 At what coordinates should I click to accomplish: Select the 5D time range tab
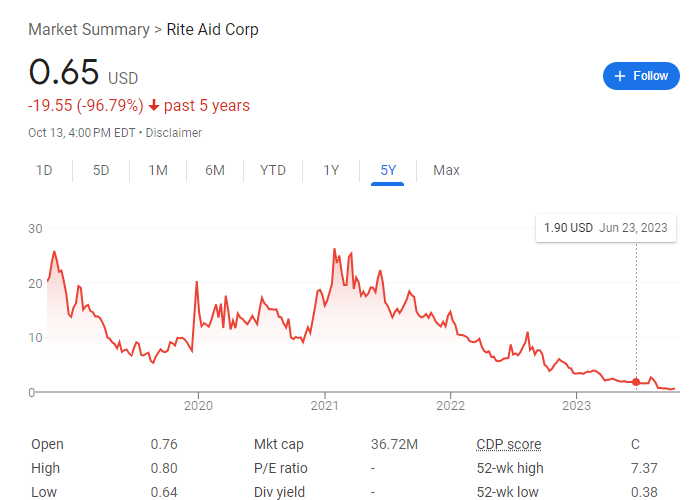pos(101,170)
